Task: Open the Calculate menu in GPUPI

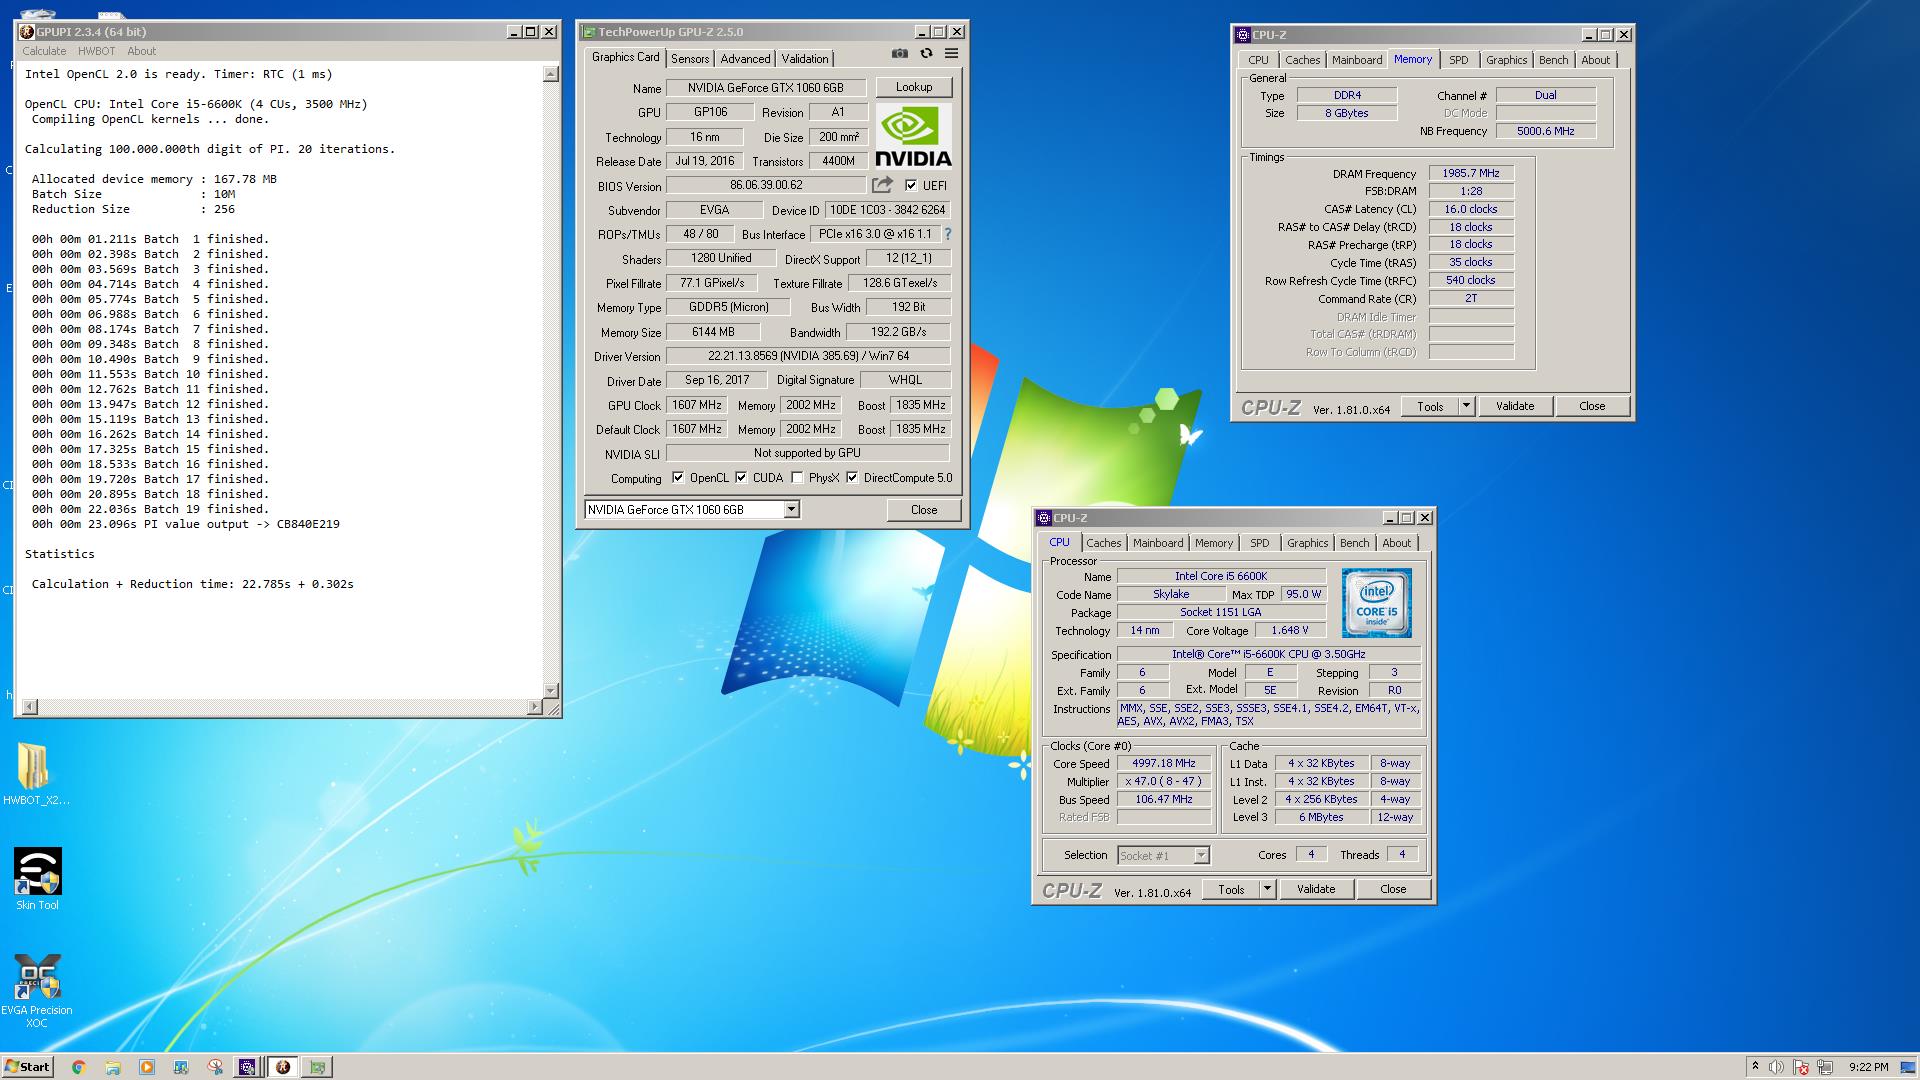Action: pos(44,51)
